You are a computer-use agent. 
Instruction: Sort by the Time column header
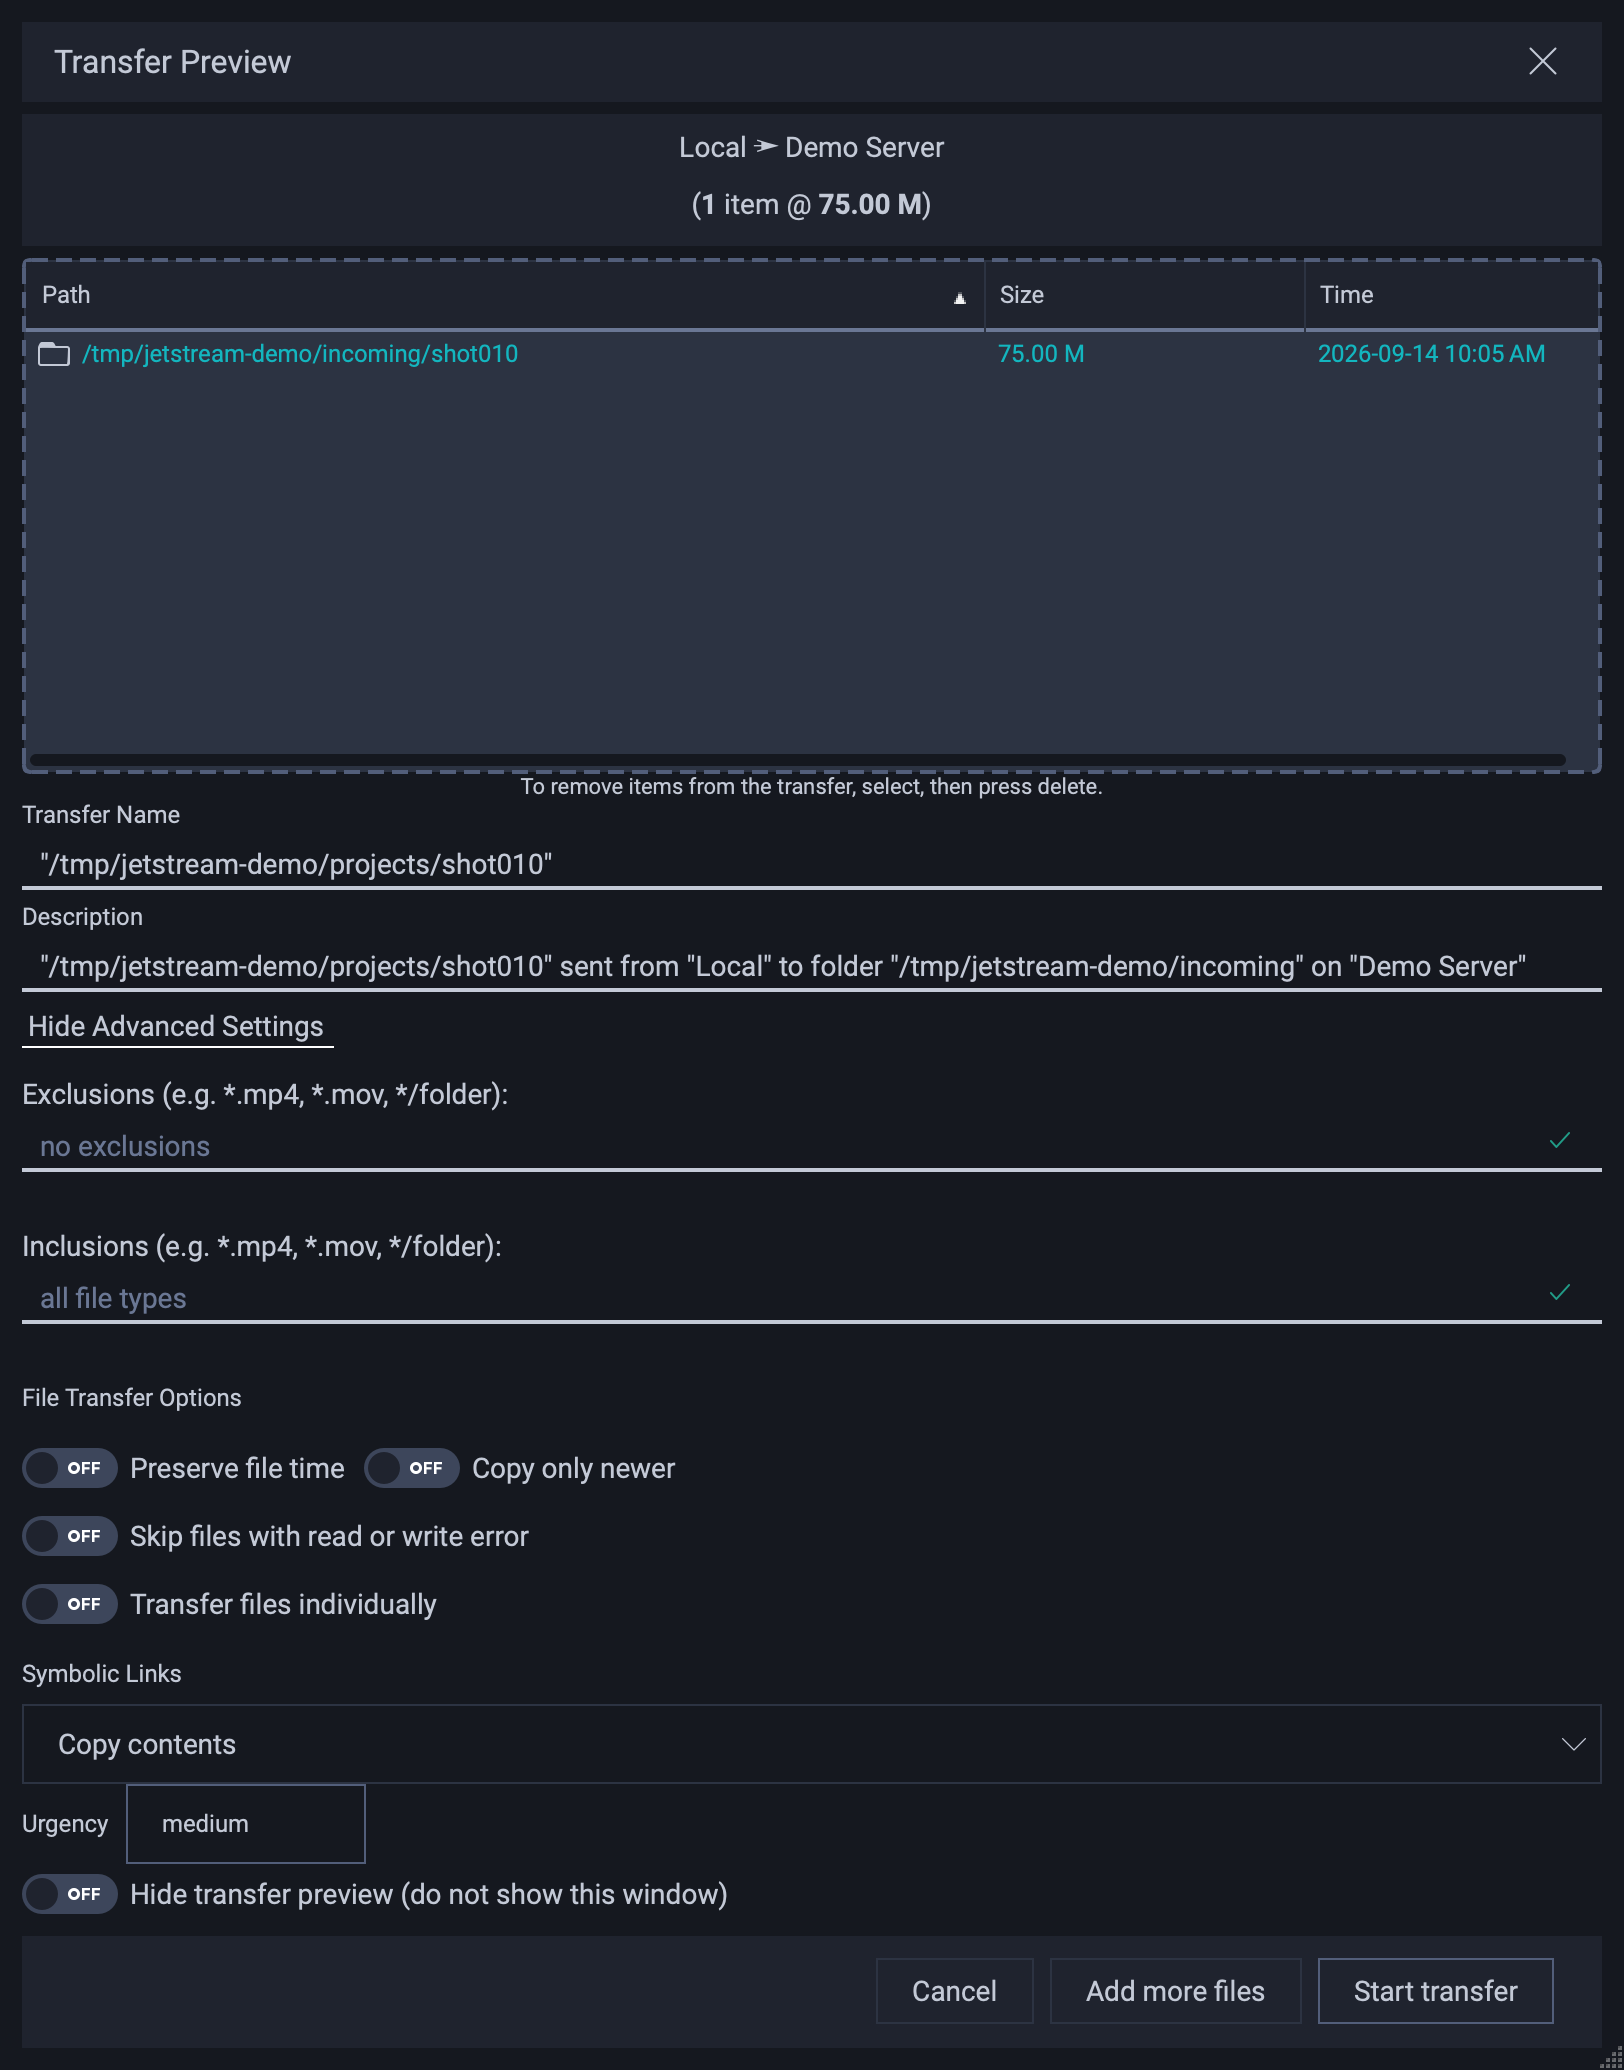click(1452, 295)
